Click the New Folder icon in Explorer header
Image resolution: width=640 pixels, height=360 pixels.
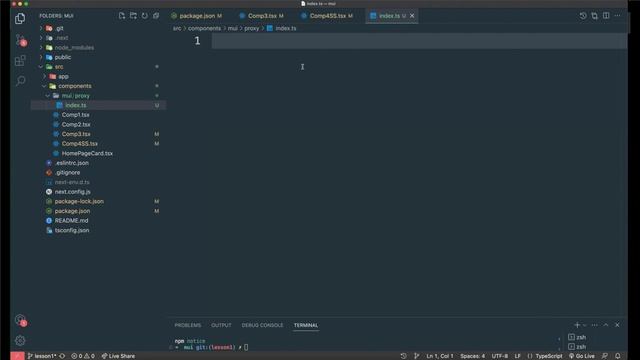pos(133,16)
